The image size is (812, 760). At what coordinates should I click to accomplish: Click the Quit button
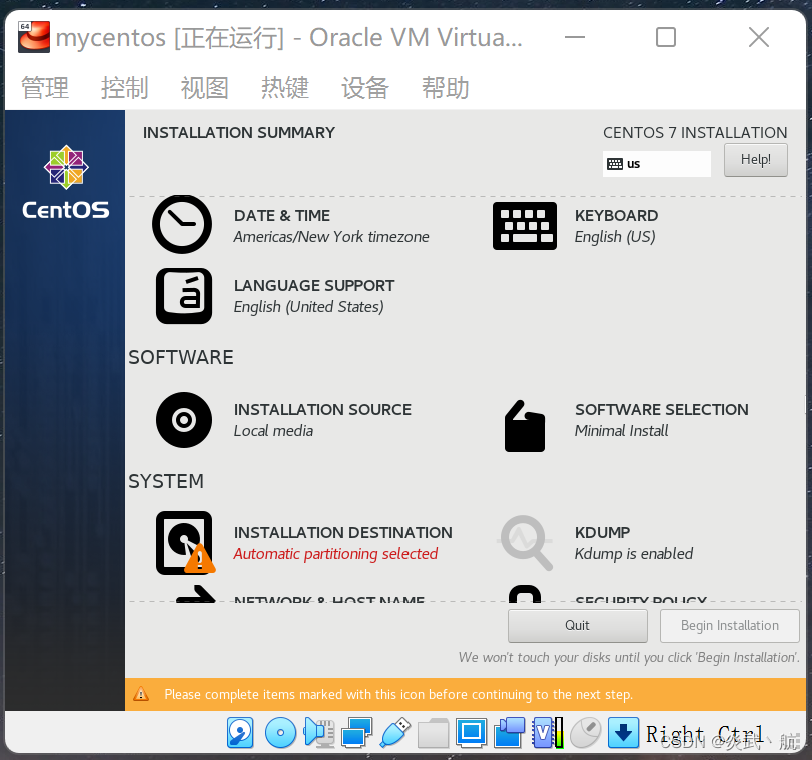click(x=577, y=626)
